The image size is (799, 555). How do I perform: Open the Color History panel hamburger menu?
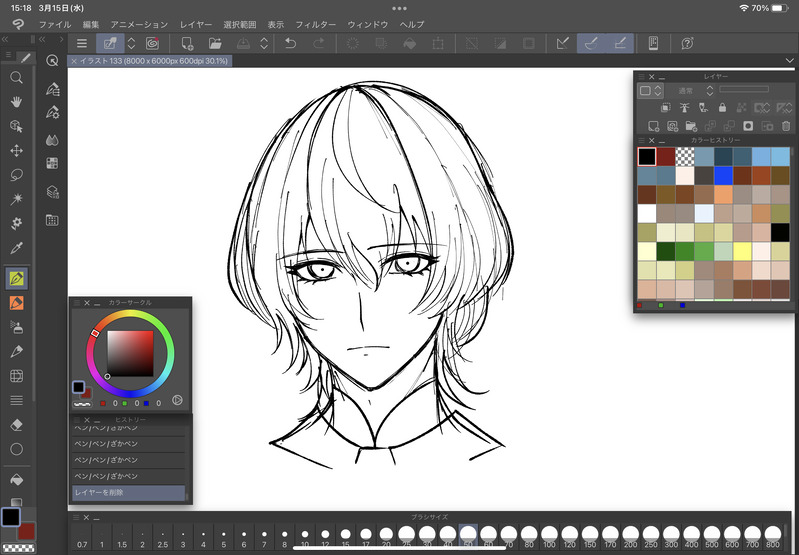click(x=642, y=140)
